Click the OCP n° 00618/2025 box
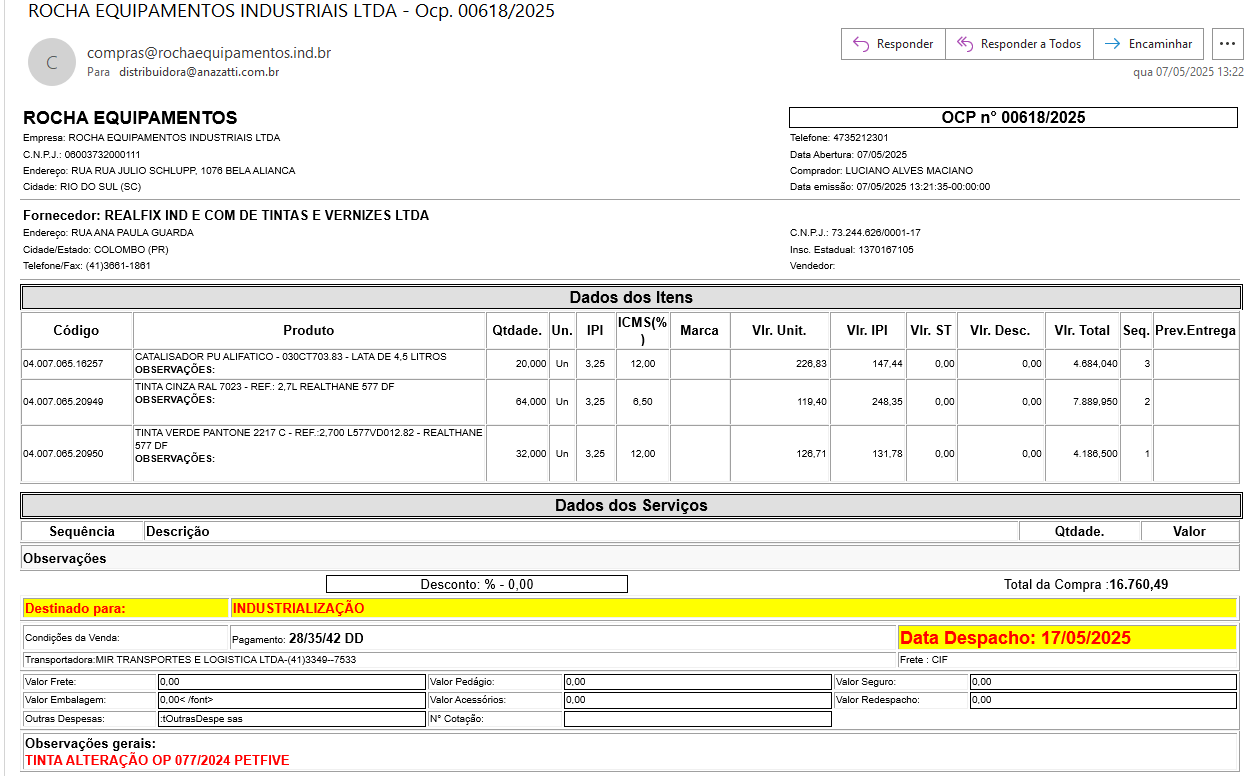 click(1013, 117)
